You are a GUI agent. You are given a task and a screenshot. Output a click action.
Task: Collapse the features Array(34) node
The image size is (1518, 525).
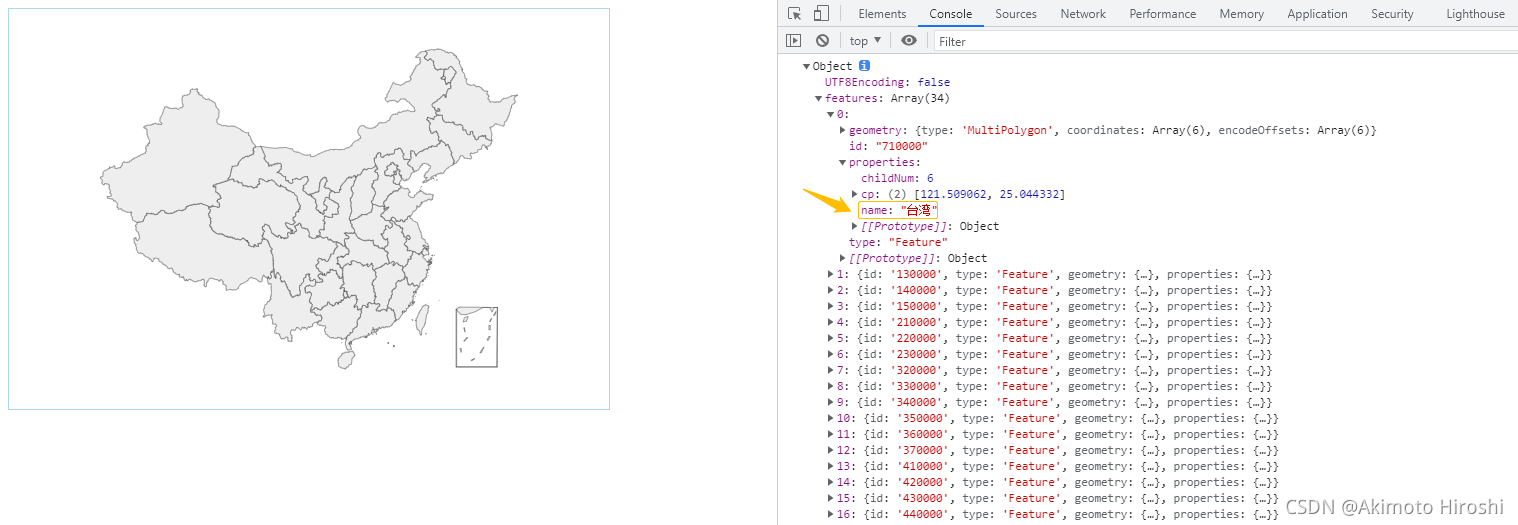click(x=819, y=98)
